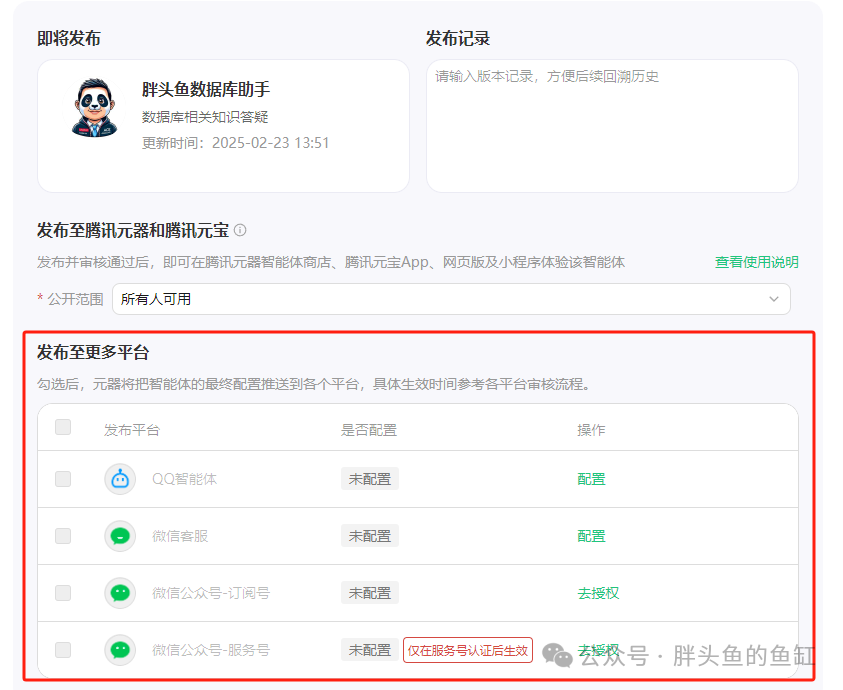Enable the 微信公众号-订阅号 checkbox
843x690 pixels.
(x=63, y=593)
